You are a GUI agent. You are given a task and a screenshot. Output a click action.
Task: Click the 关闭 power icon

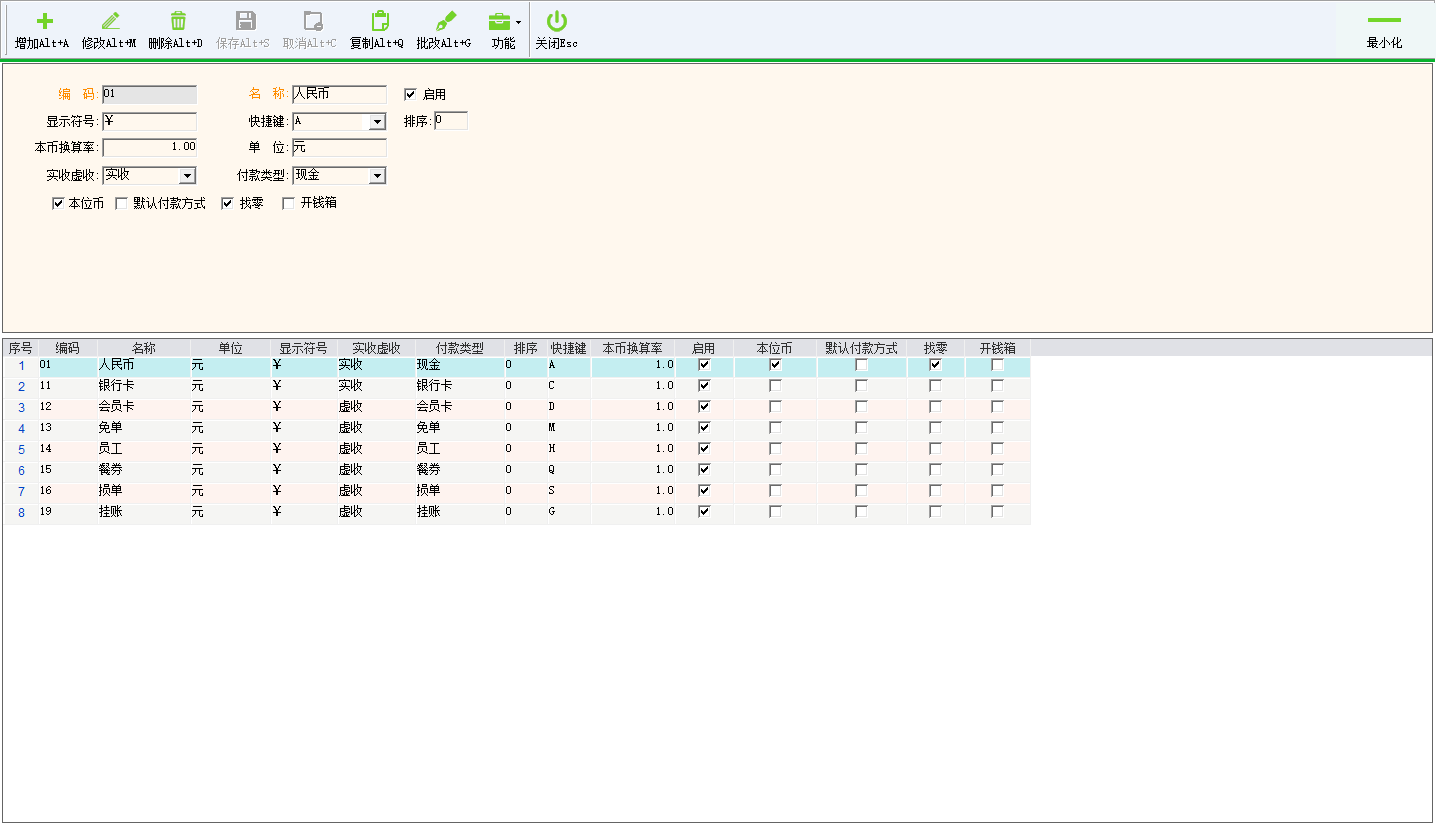click(x=557, y=21)
